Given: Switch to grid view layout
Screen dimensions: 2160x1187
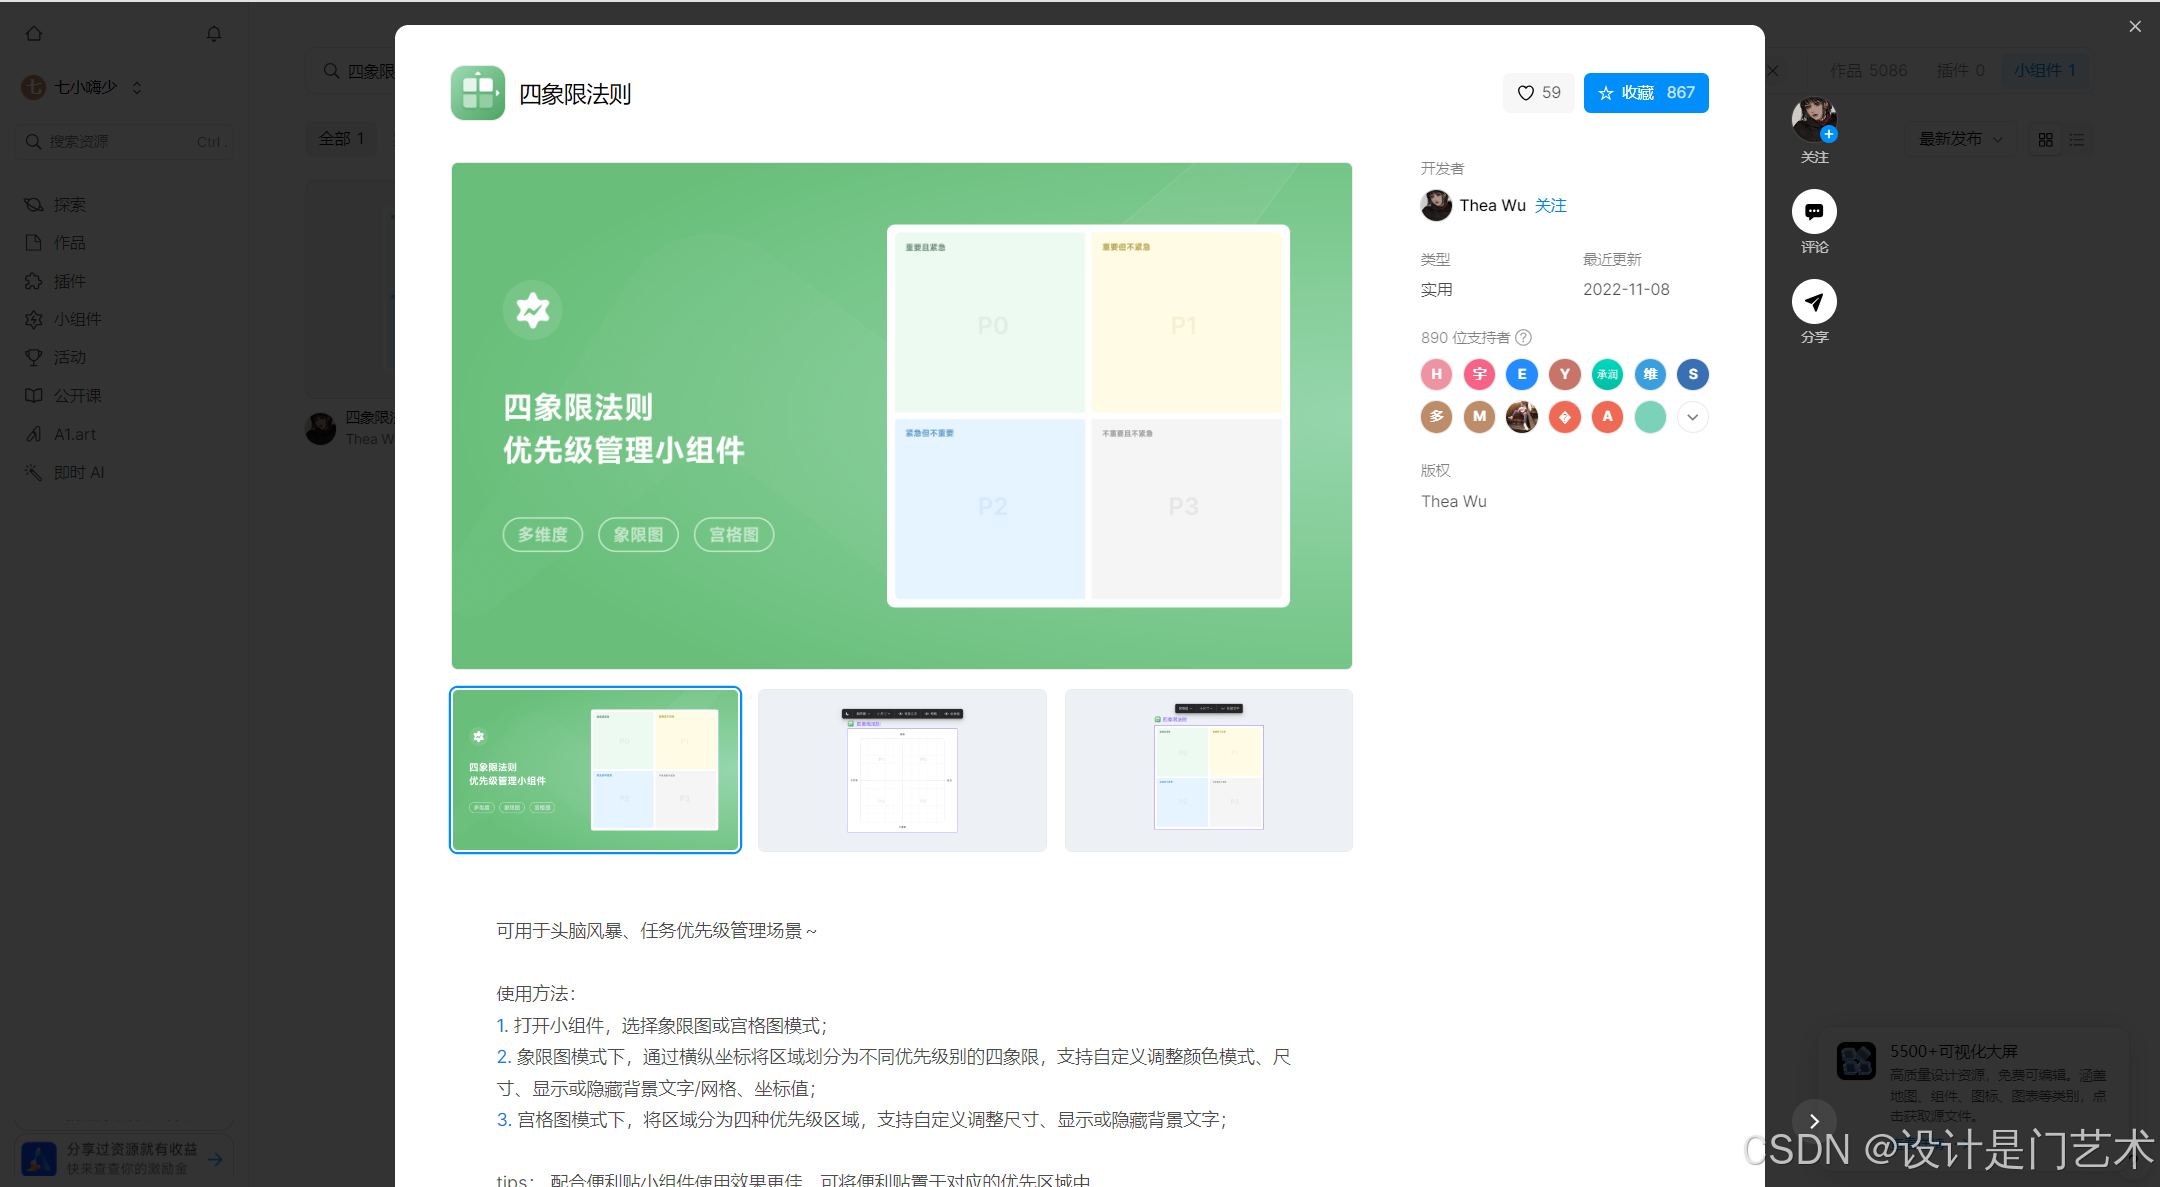Looking at the screenshot, I should coord(2045,140).
